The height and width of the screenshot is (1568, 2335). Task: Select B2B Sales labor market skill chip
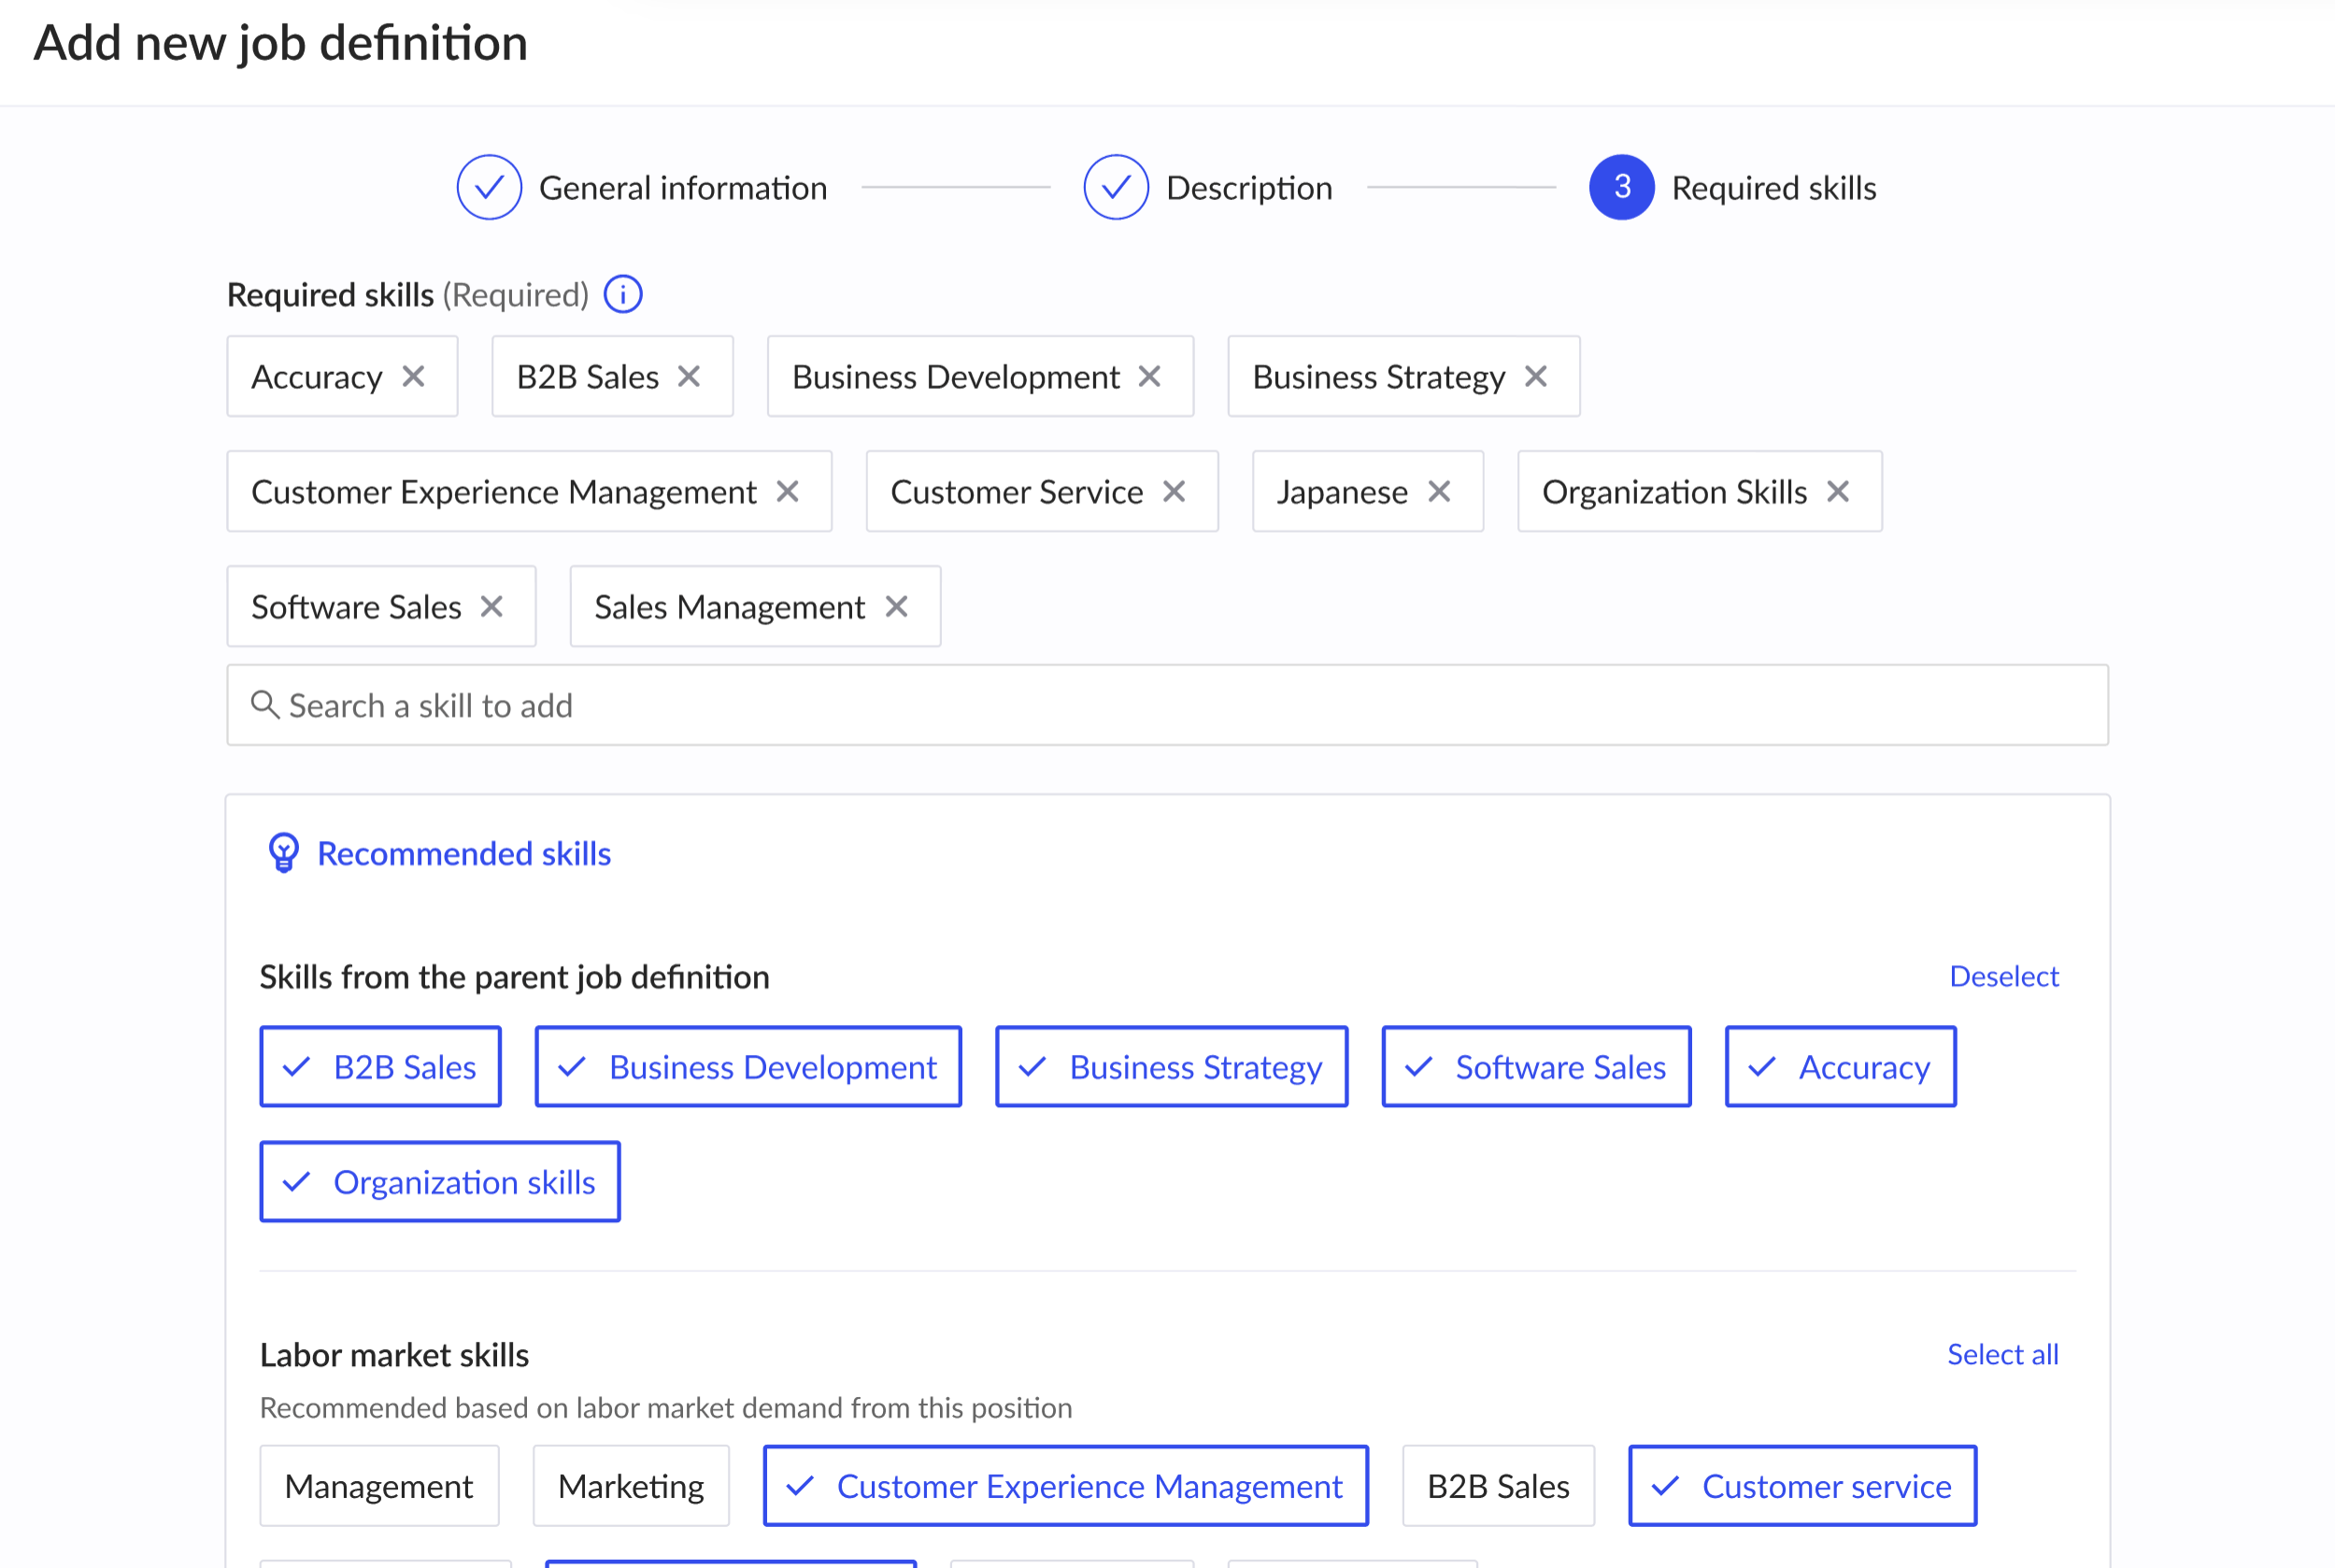pyautogui.click(x=1498, y=1485)
